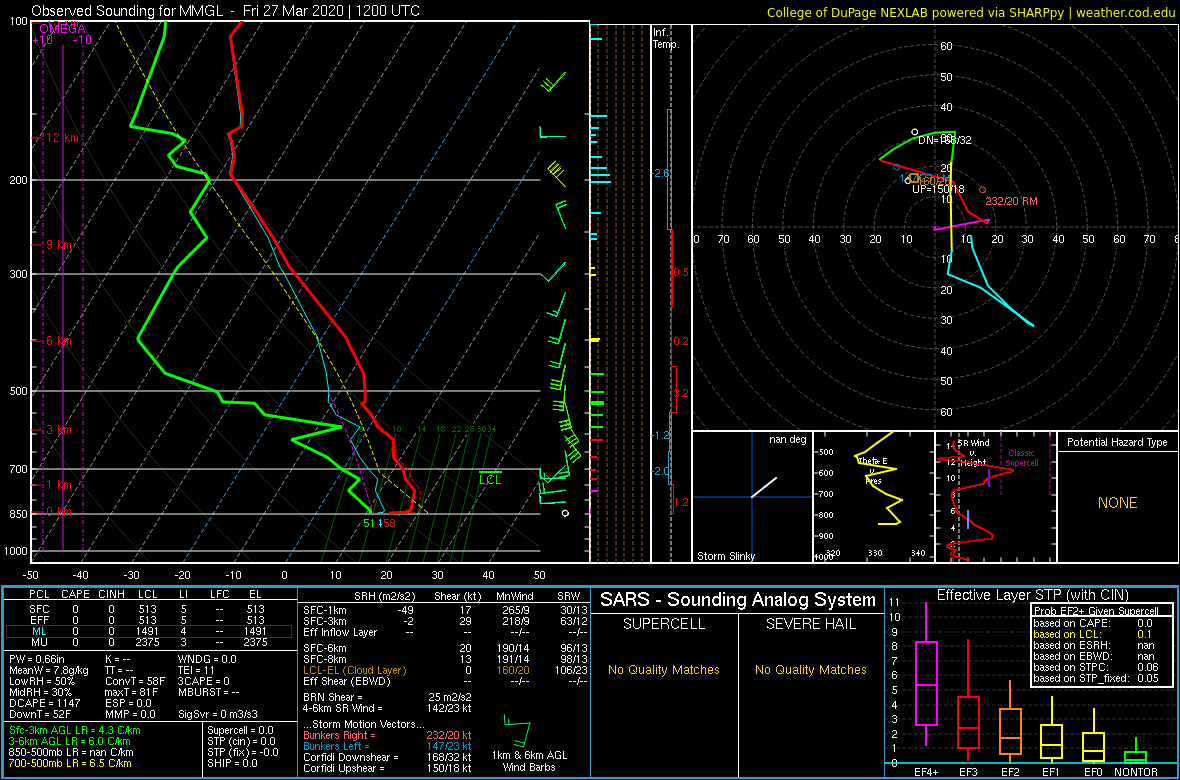
Task: Click the Observed Sounding for MMGL title
Action: 226,11
